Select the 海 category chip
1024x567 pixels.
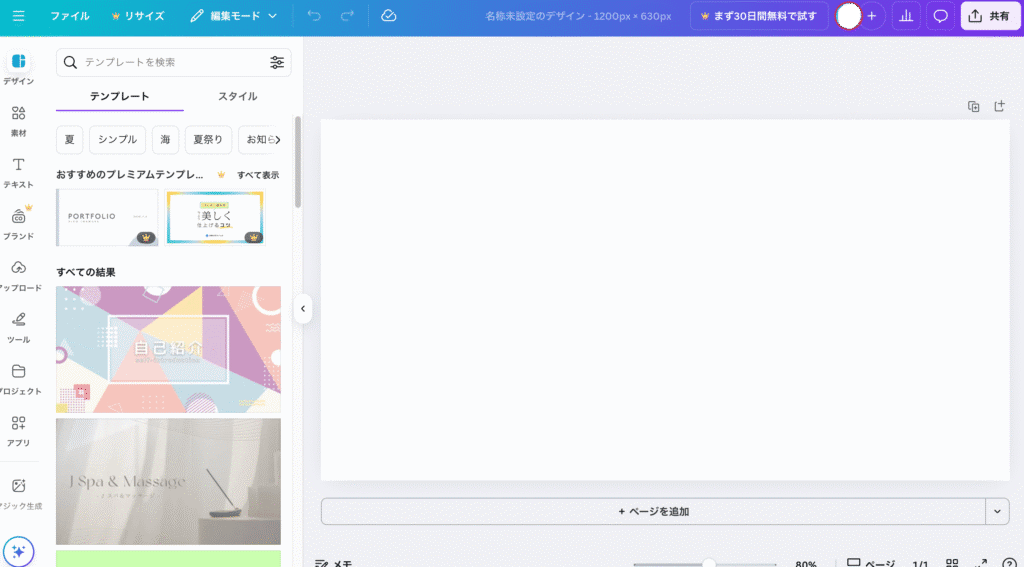pos(165,139)
